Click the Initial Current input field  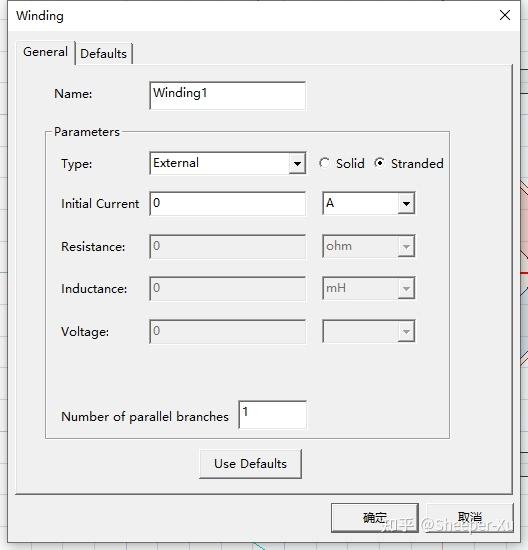pyautogui.click(x=227, y=203)
